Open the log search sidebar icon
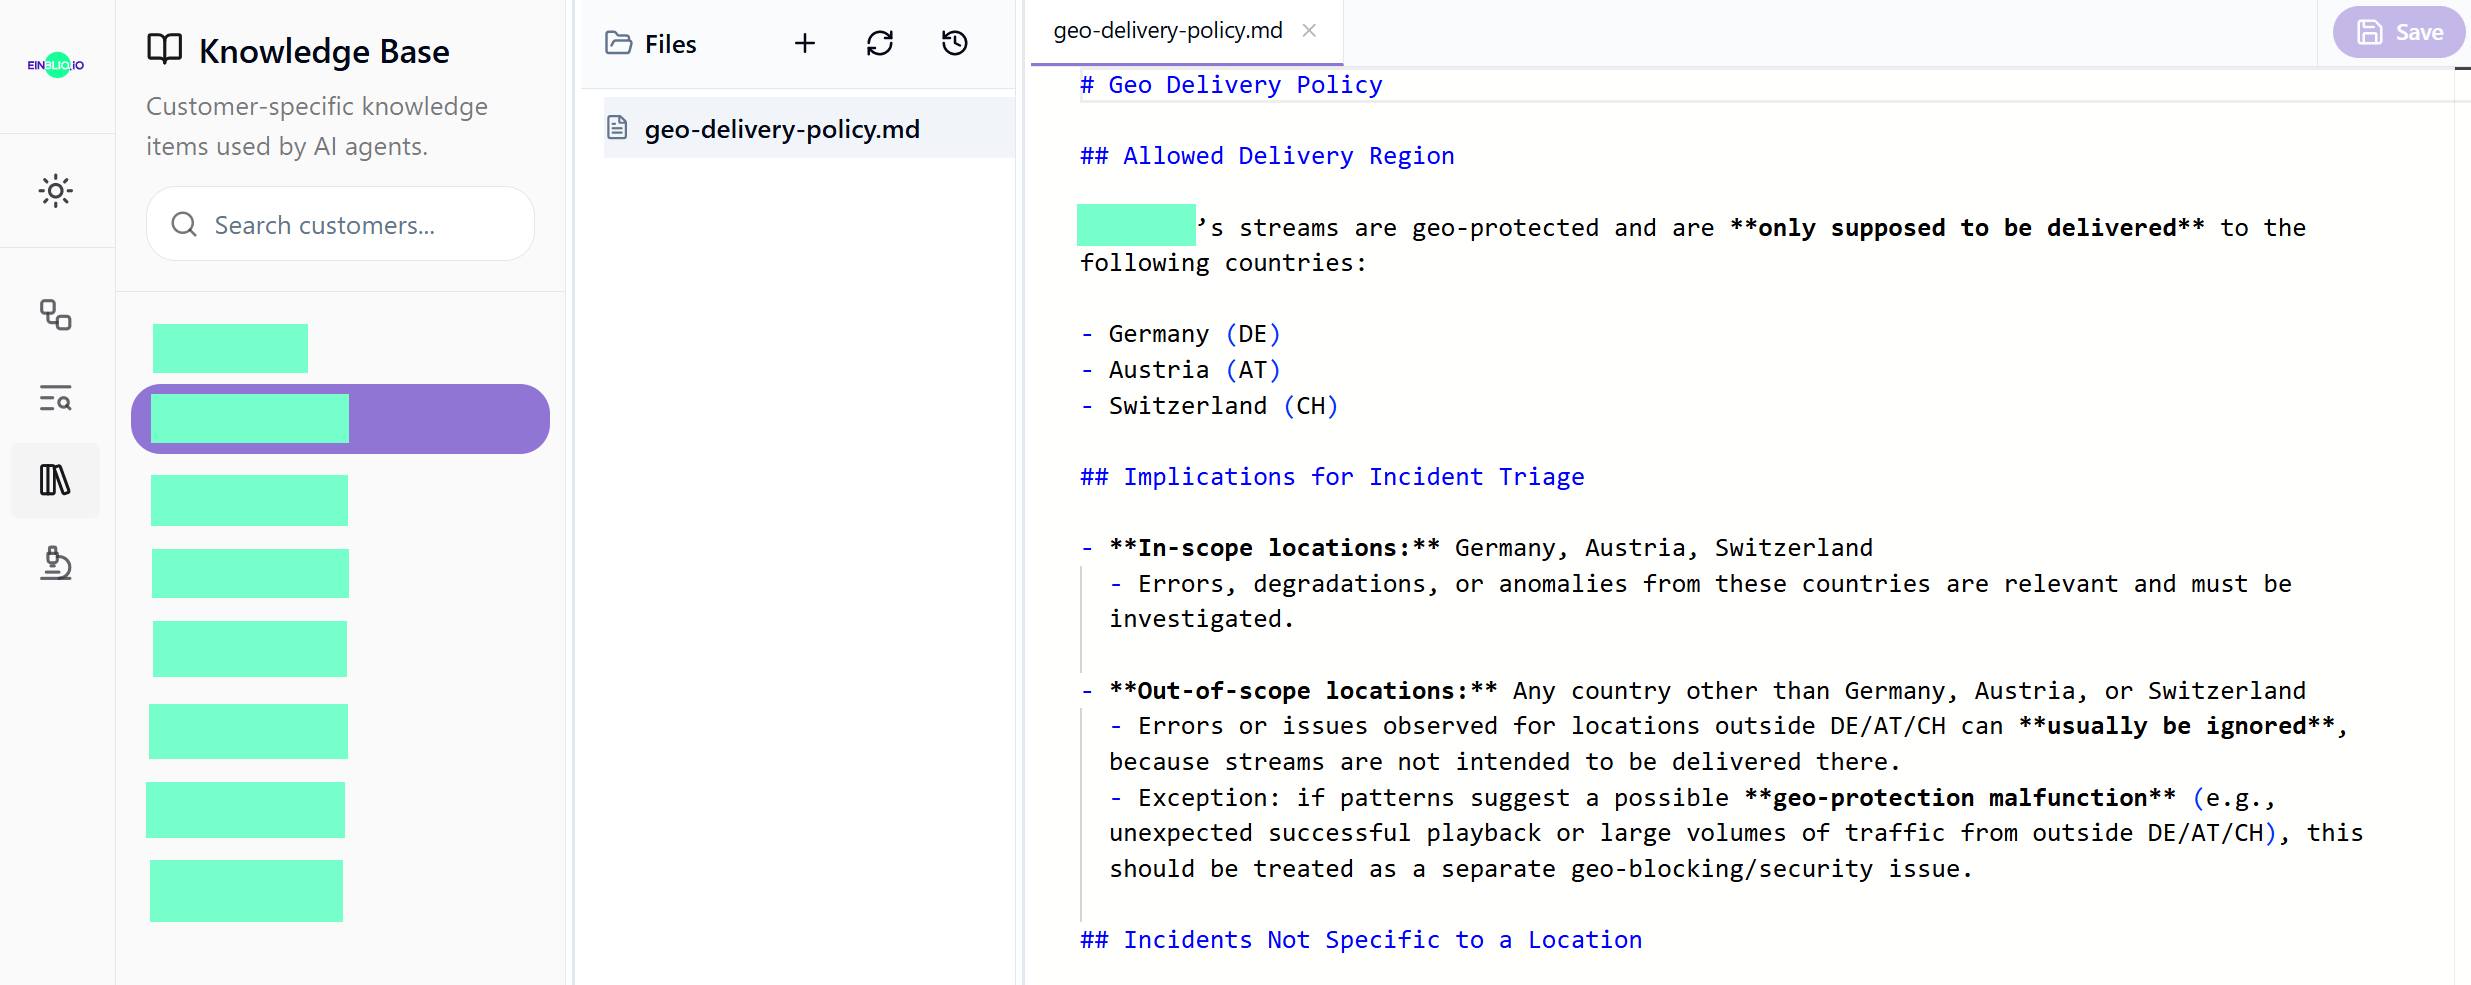Viewport: 2471px width, 985px height. coord(56,398)
